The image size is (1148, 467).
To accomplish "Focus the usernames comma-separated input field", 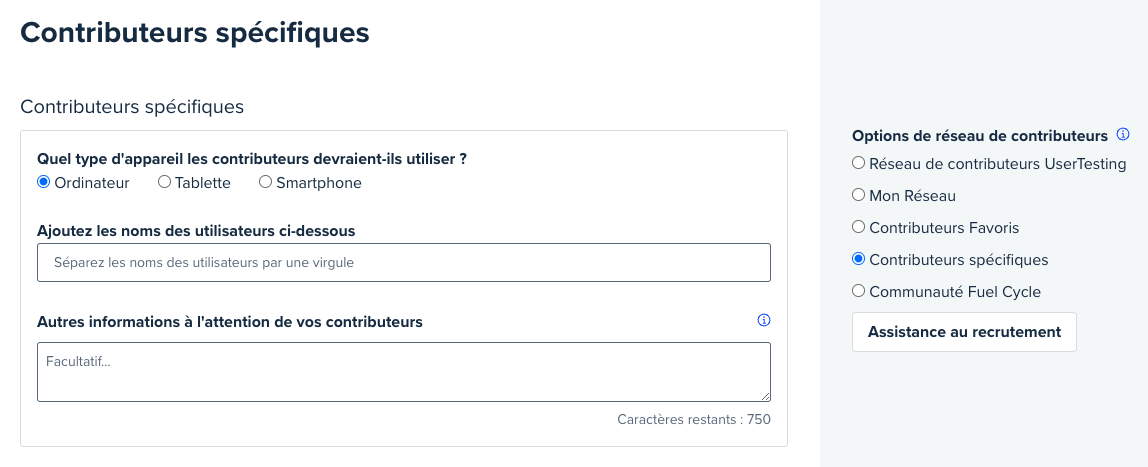I will 404,262.
